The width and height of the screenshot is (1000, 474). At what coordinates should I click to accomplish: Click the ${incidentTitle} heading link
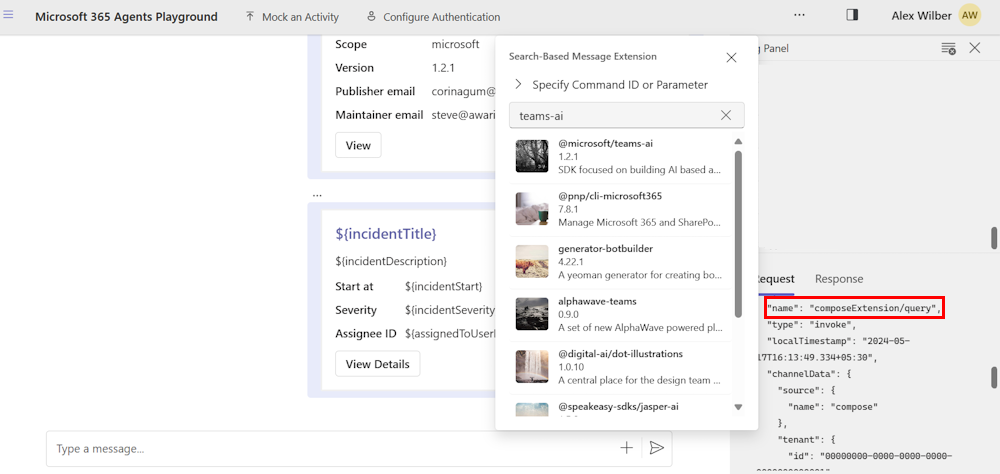coord(386,234)
